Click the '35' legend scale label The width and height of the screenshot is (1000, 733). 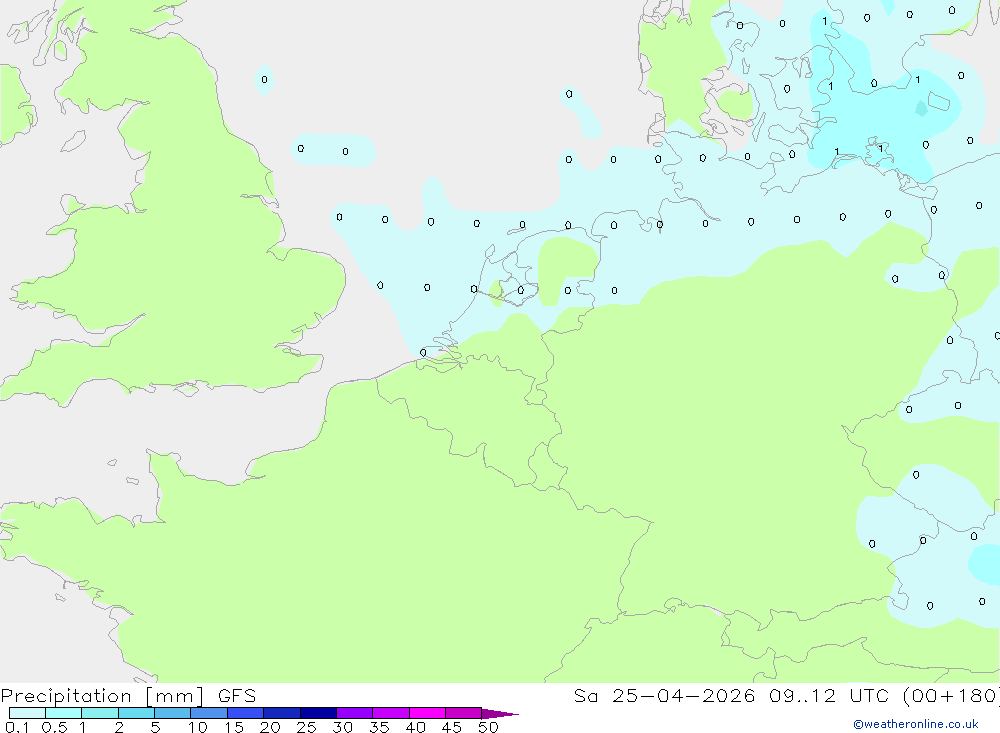(379, 727)
